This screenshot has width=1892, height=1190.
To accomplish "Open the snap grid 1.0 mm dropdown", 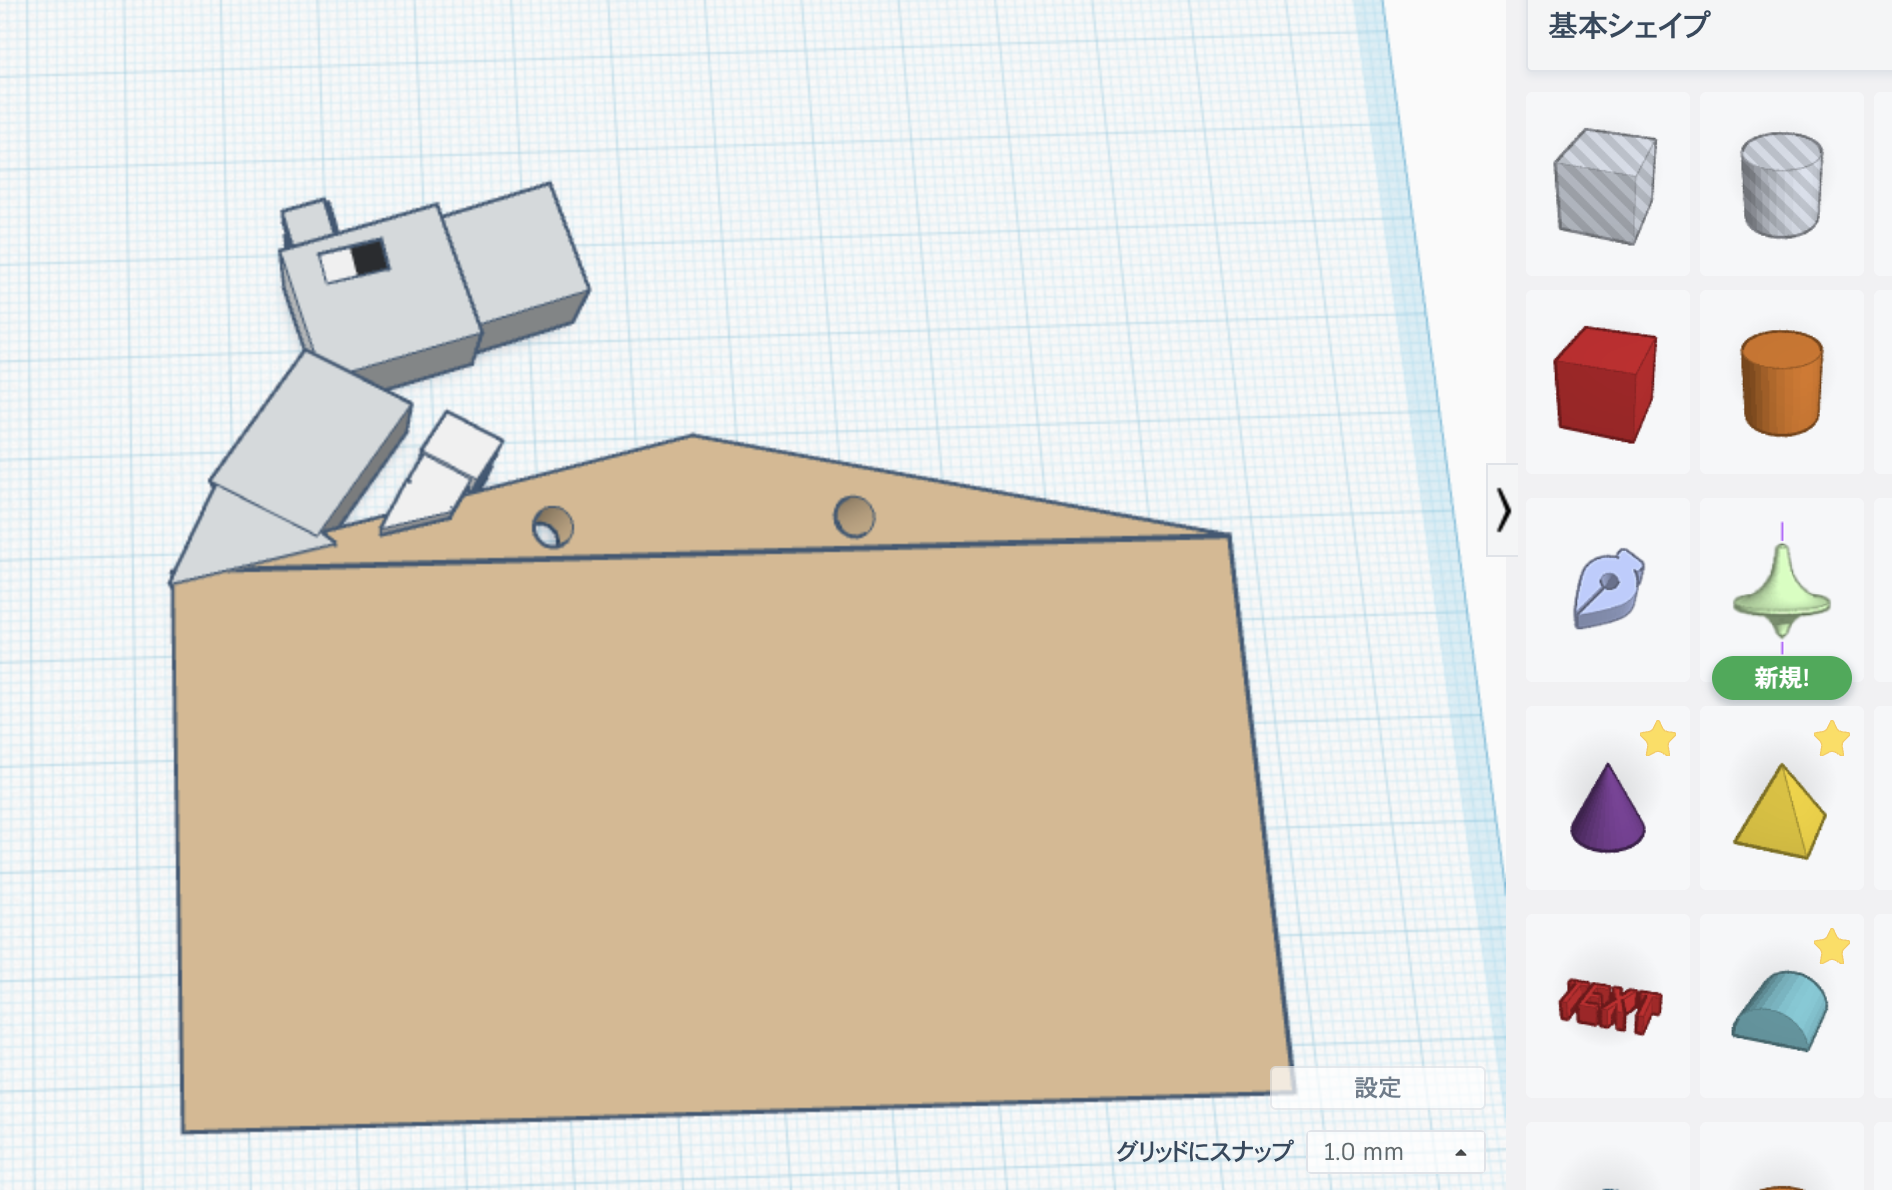I will point(1395,1152).
